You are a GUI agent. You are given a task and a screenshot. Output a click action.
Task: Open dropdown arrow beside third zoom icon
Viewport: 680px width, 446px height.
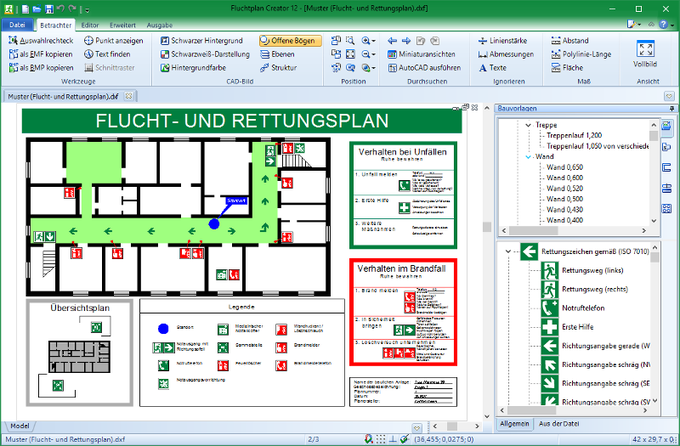tap(374, 68)
